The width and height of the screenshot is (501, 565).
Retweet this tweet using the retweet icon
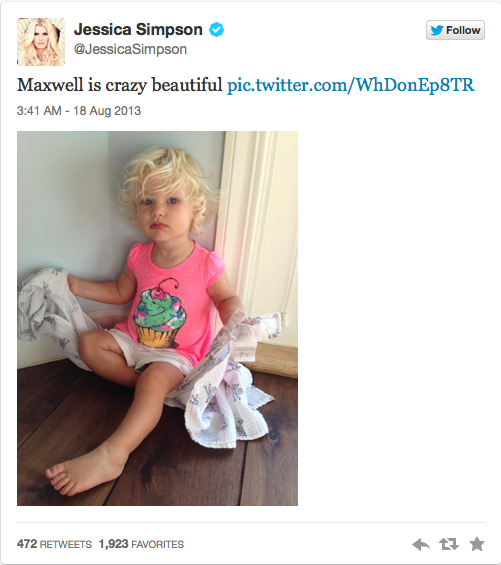[449, 544]
